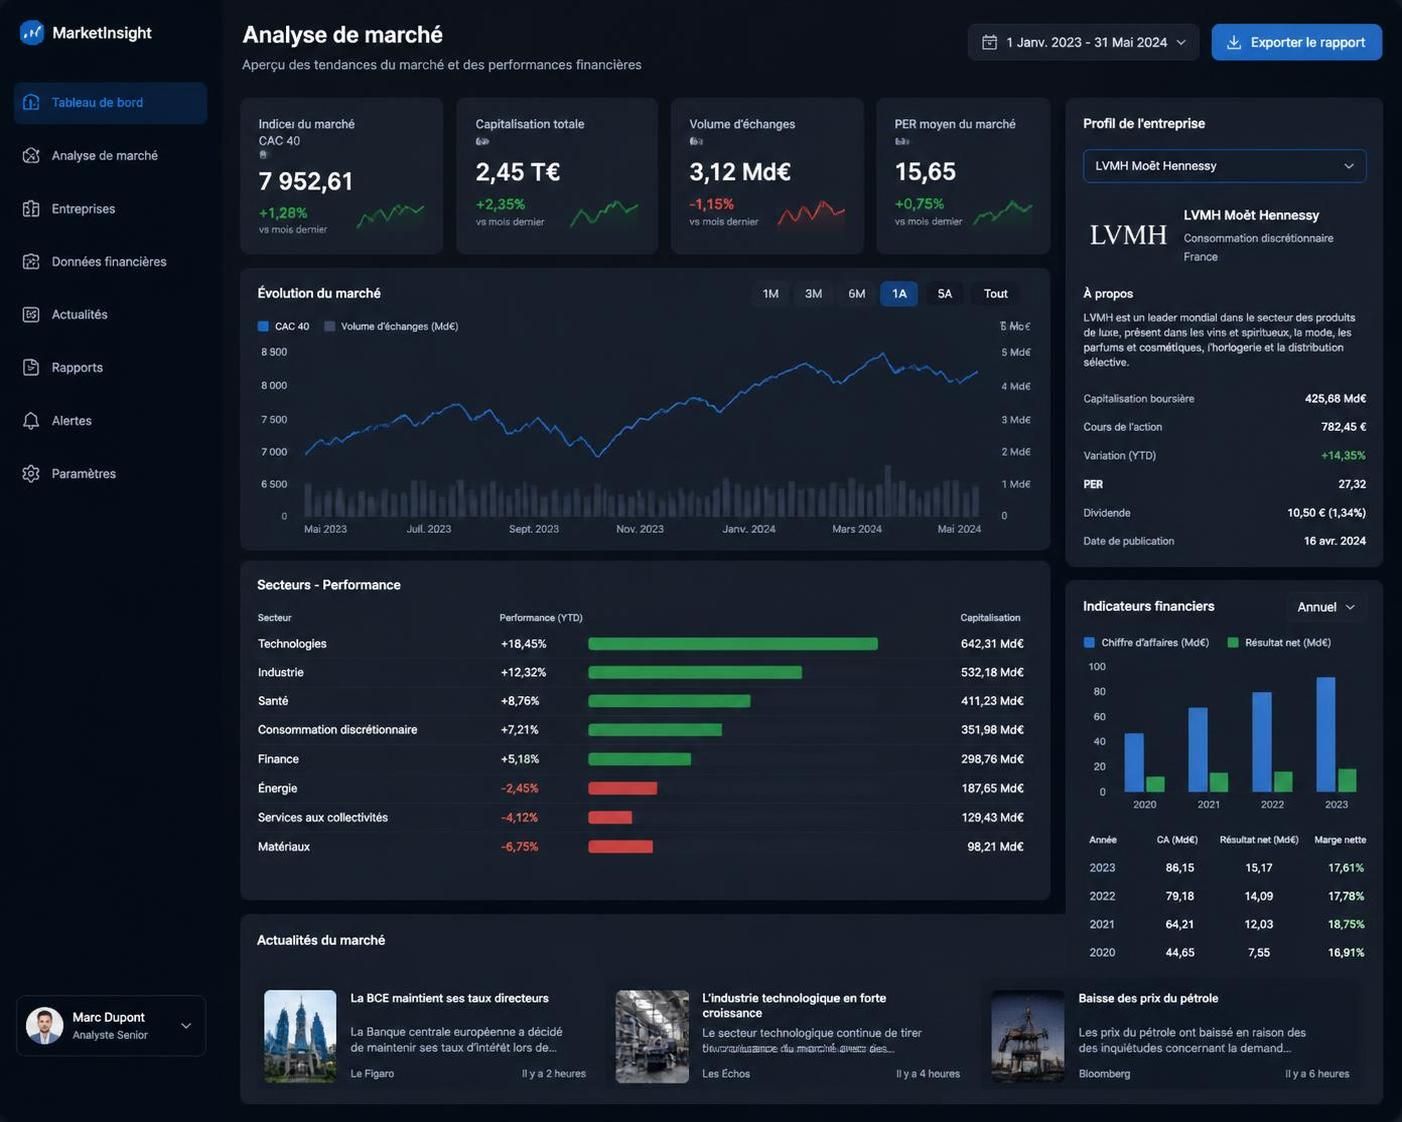Click the Tableau de bord sidebar icon
1402x1122 pixels.
click(31, 102)
